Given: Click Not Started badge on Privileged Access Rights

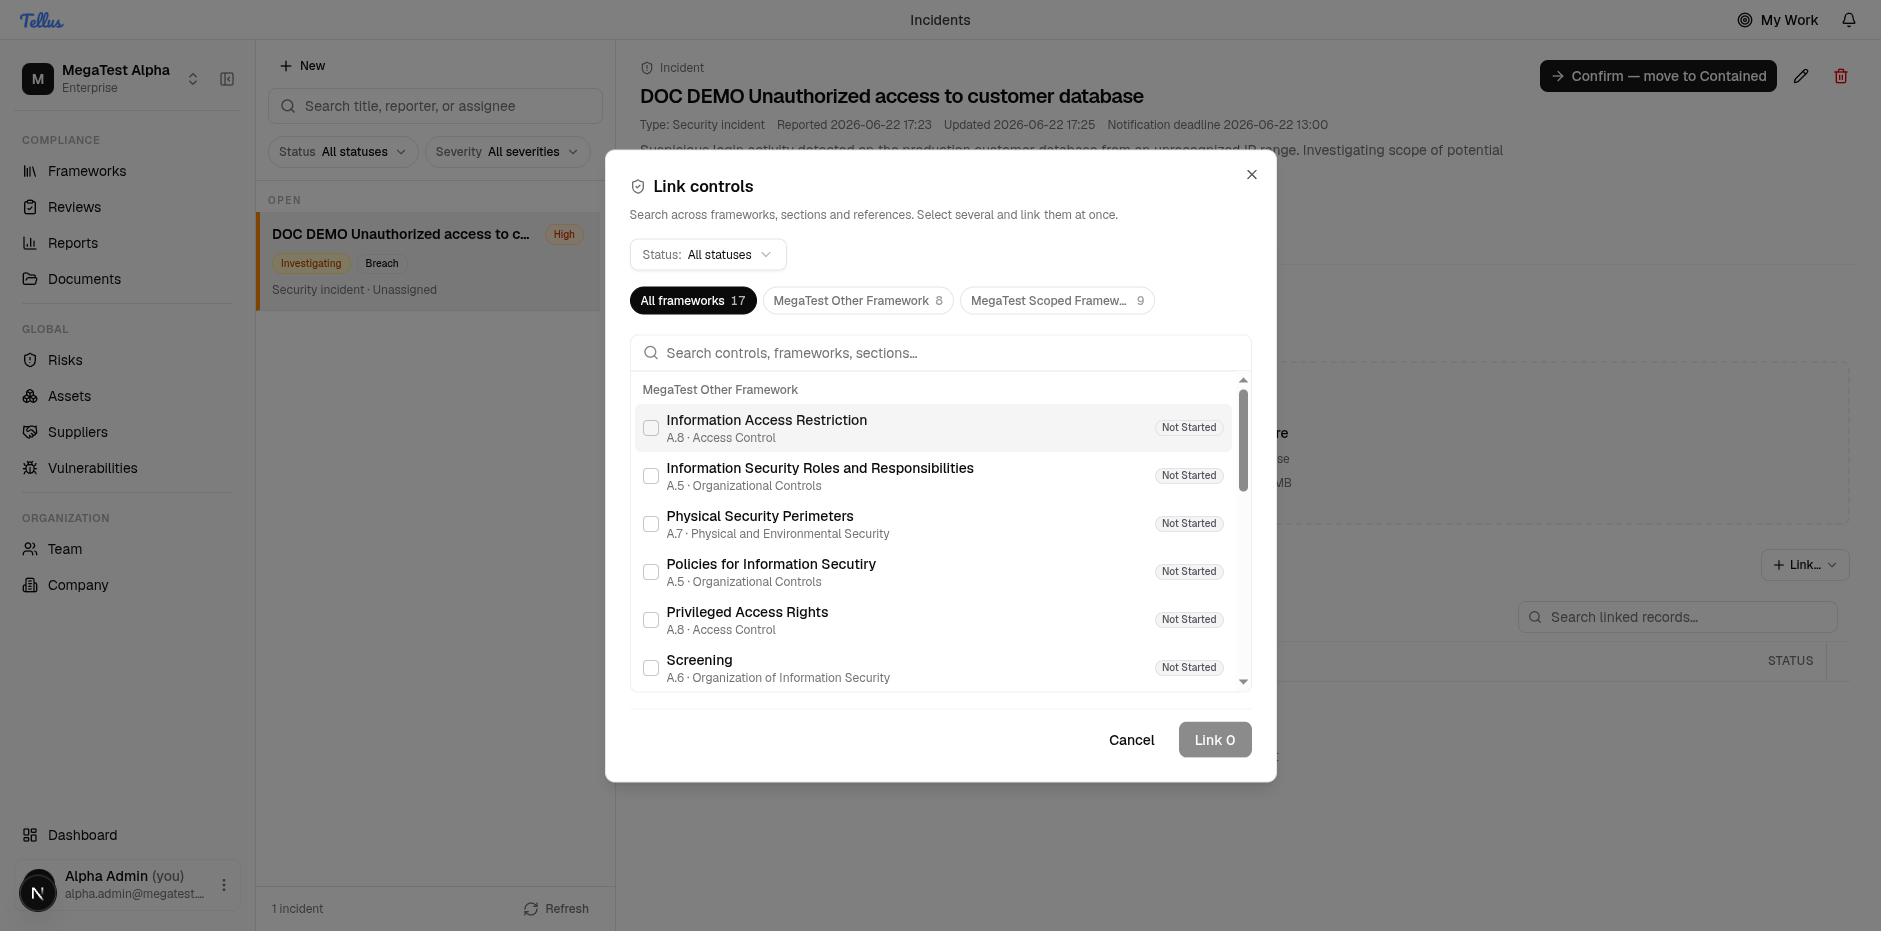Looking at the screenshot, I should [1189, 620].
